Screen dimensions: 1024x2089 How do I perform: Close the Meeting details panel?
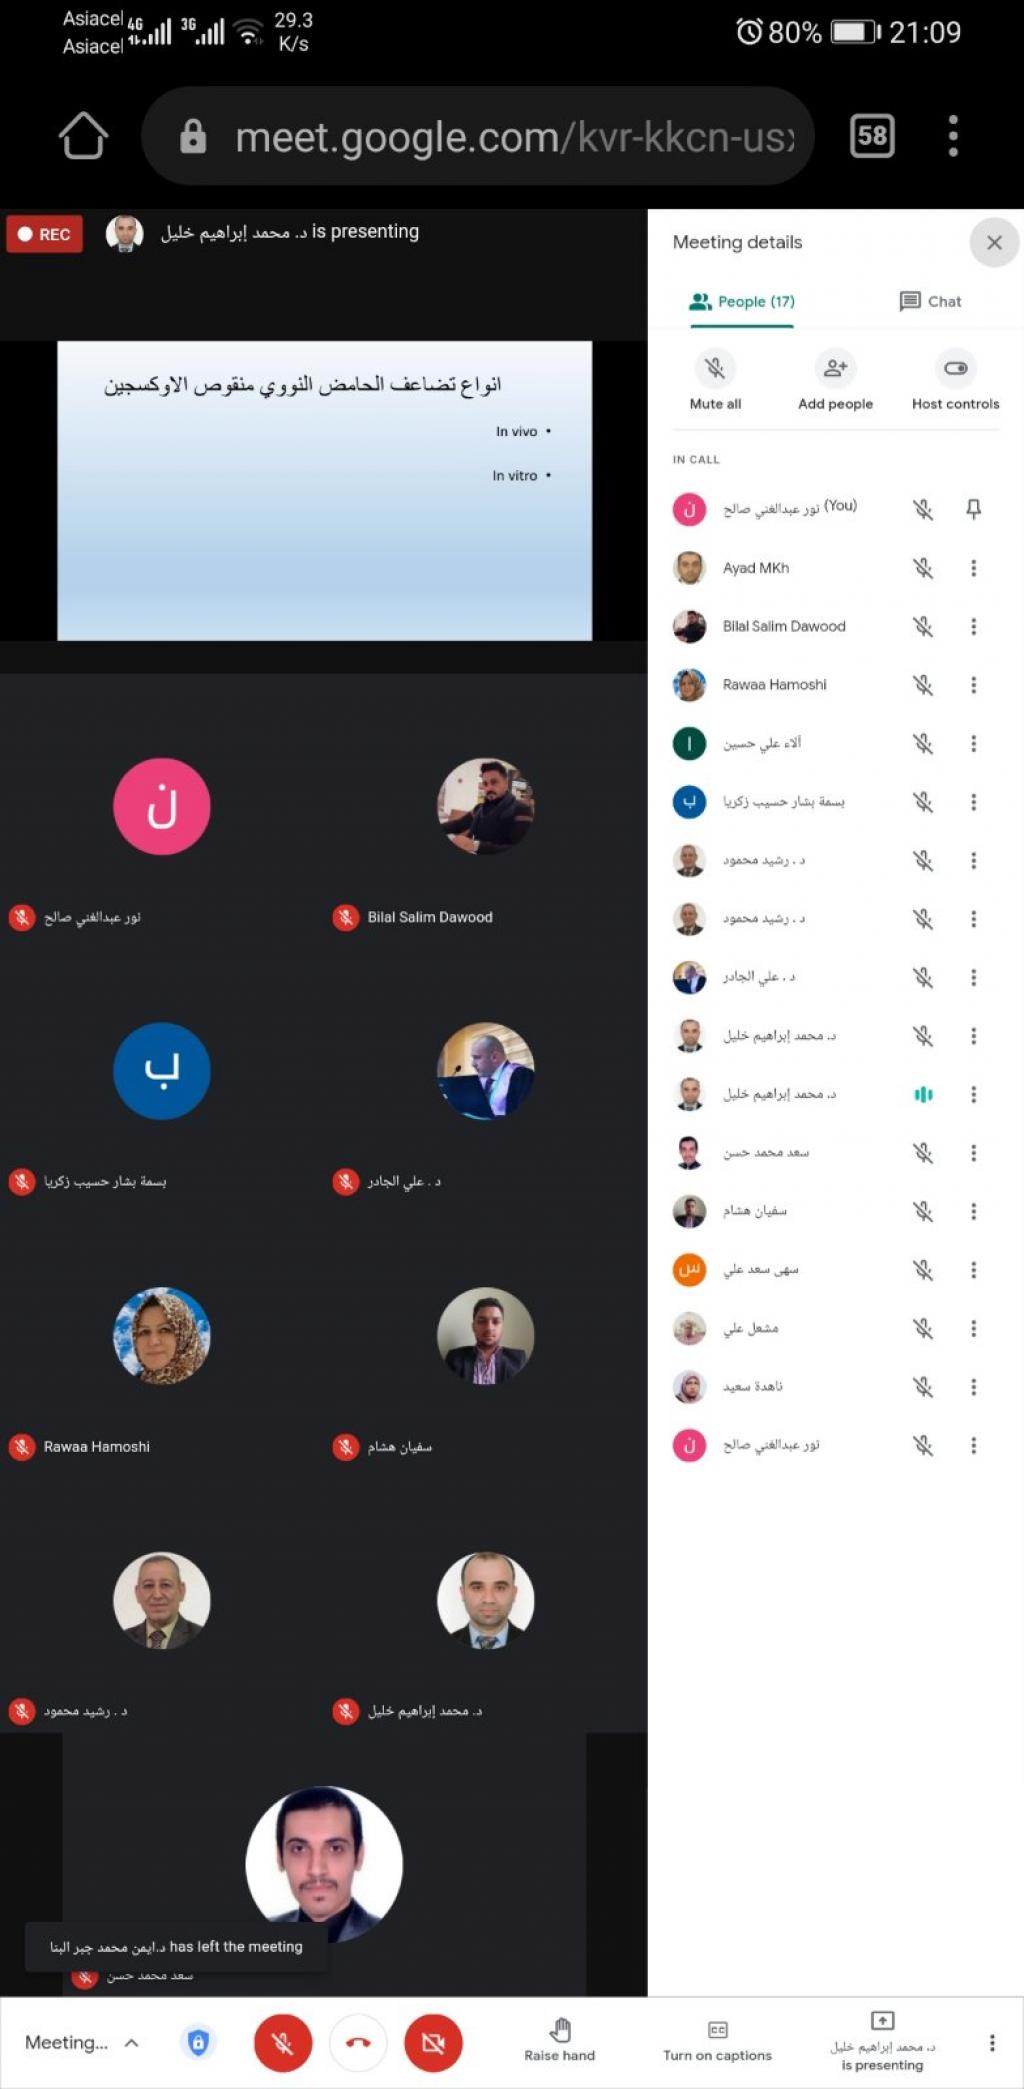tap(994, 242)
